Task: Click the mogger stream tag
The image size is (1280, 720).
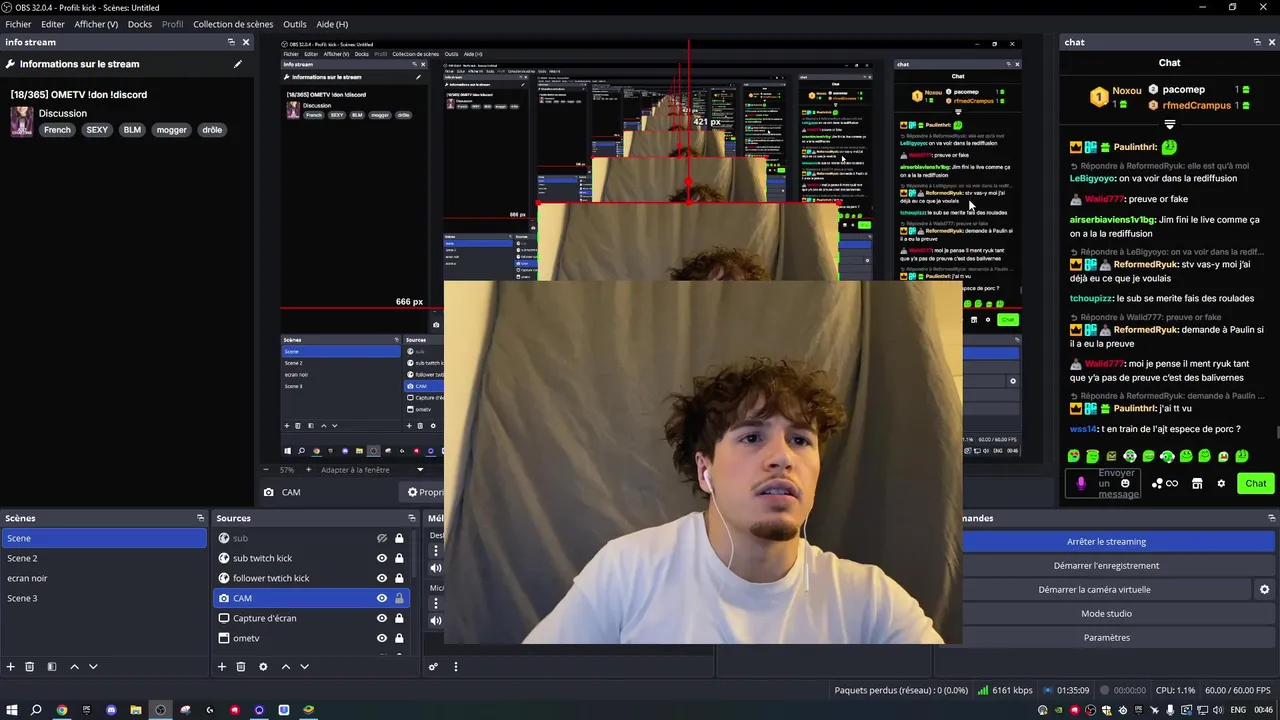Action: [x=171, y=130]
